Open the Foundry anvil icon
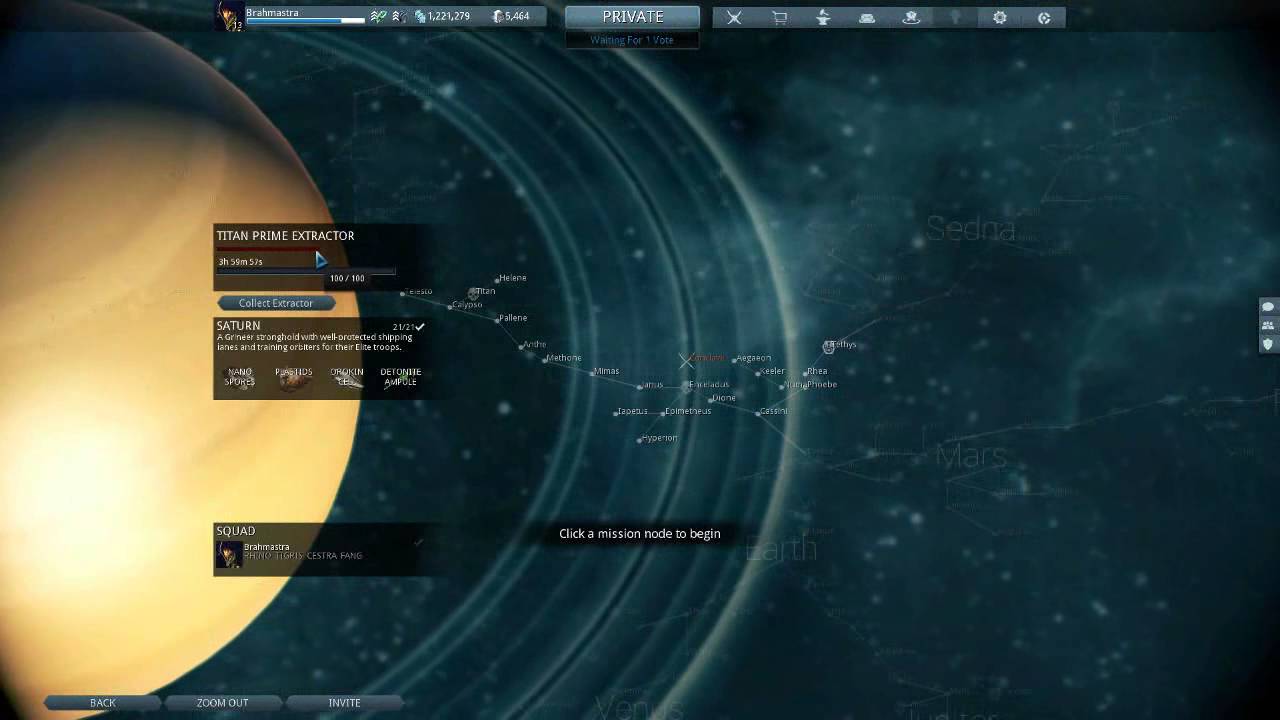The height and width of the screenshot is (720, 1280). pyautogui.click(x=823, y=17)
